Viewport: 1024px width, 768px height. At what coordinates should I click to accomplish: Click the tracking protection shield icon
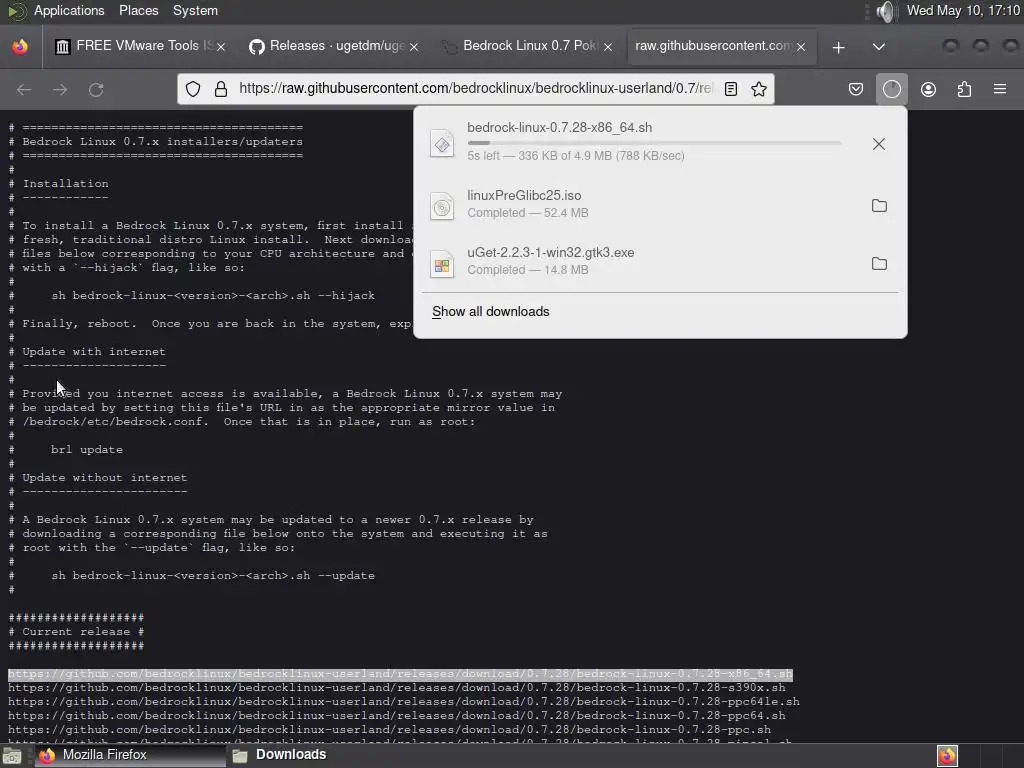[193, 89]
